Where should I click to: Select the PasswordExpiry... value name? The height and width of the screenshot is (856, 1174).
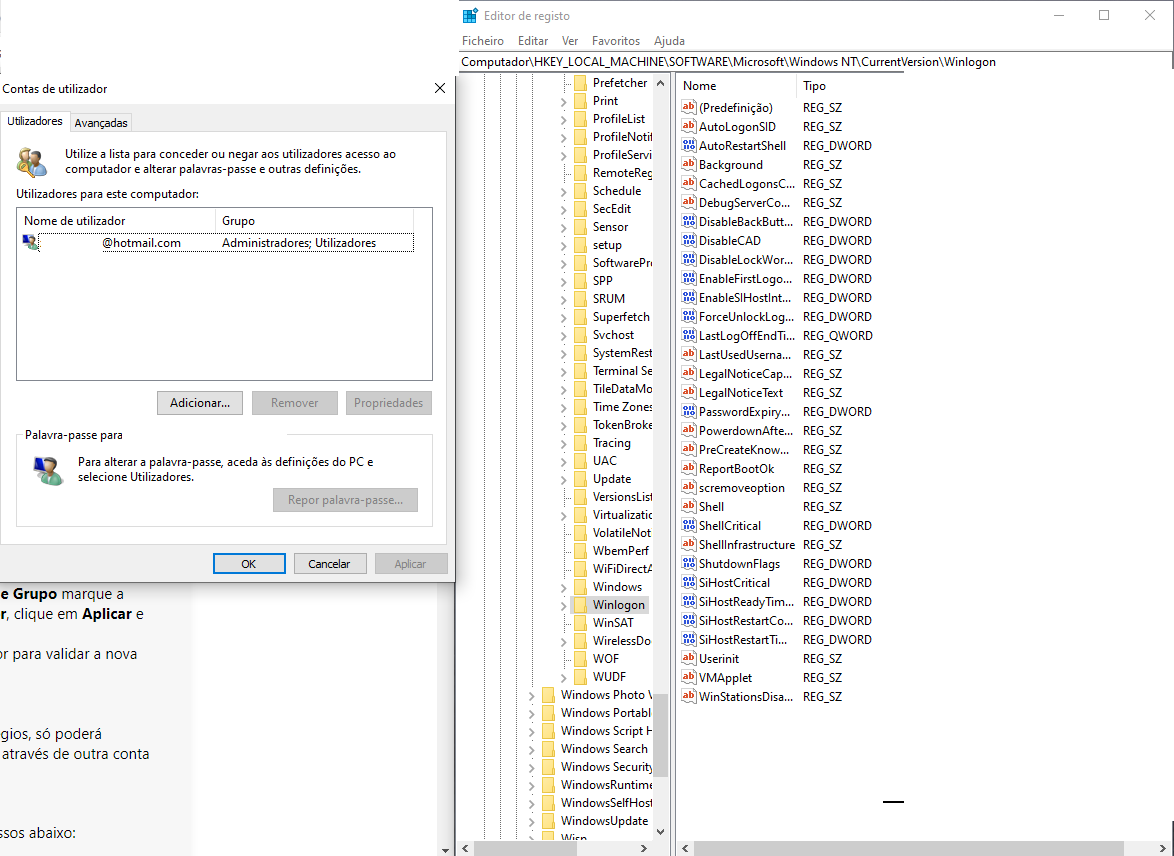tap(744, 412)
